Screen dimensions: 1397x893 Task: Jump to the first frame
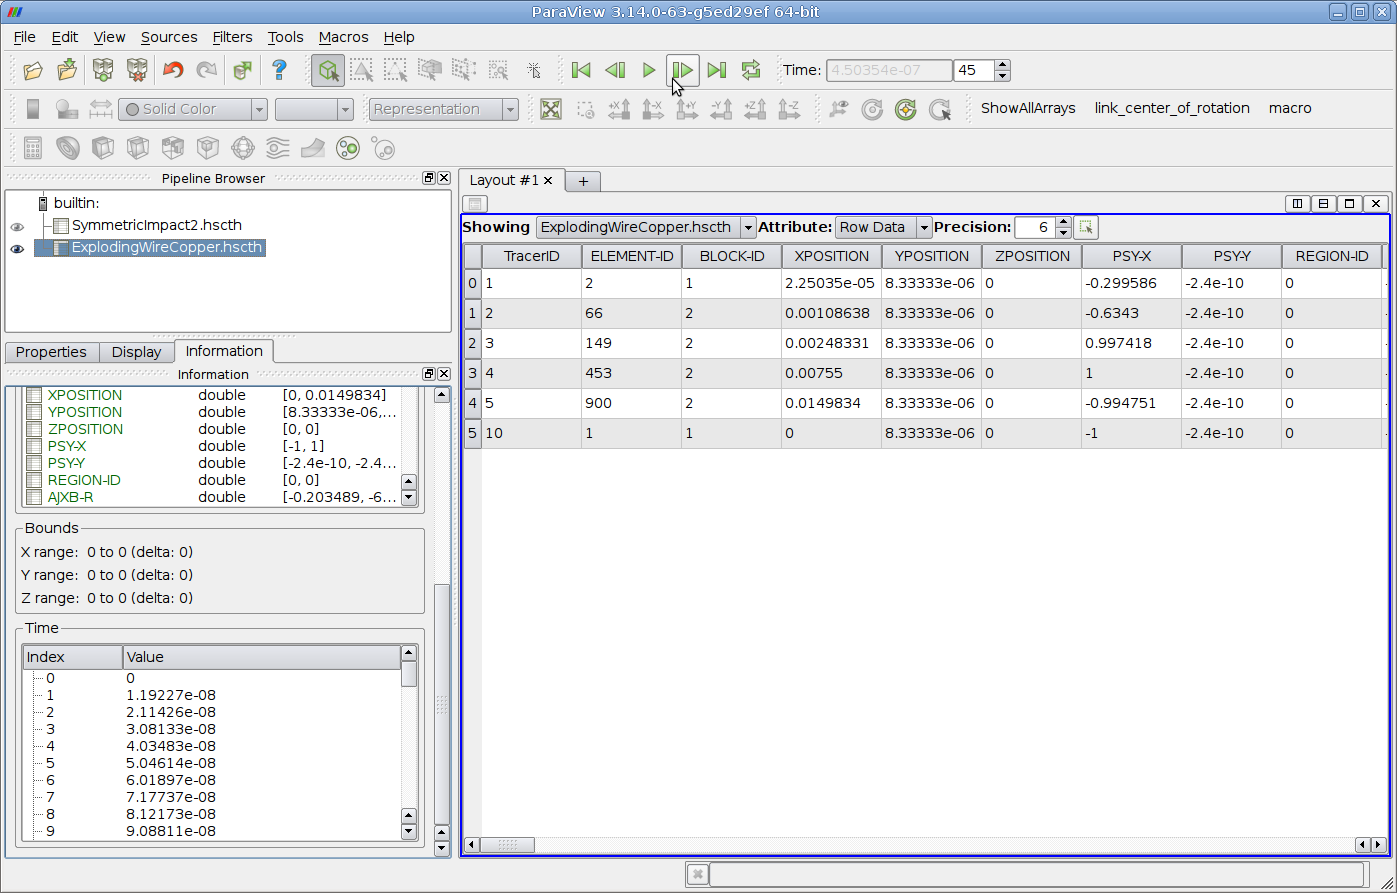coord(581,70)
